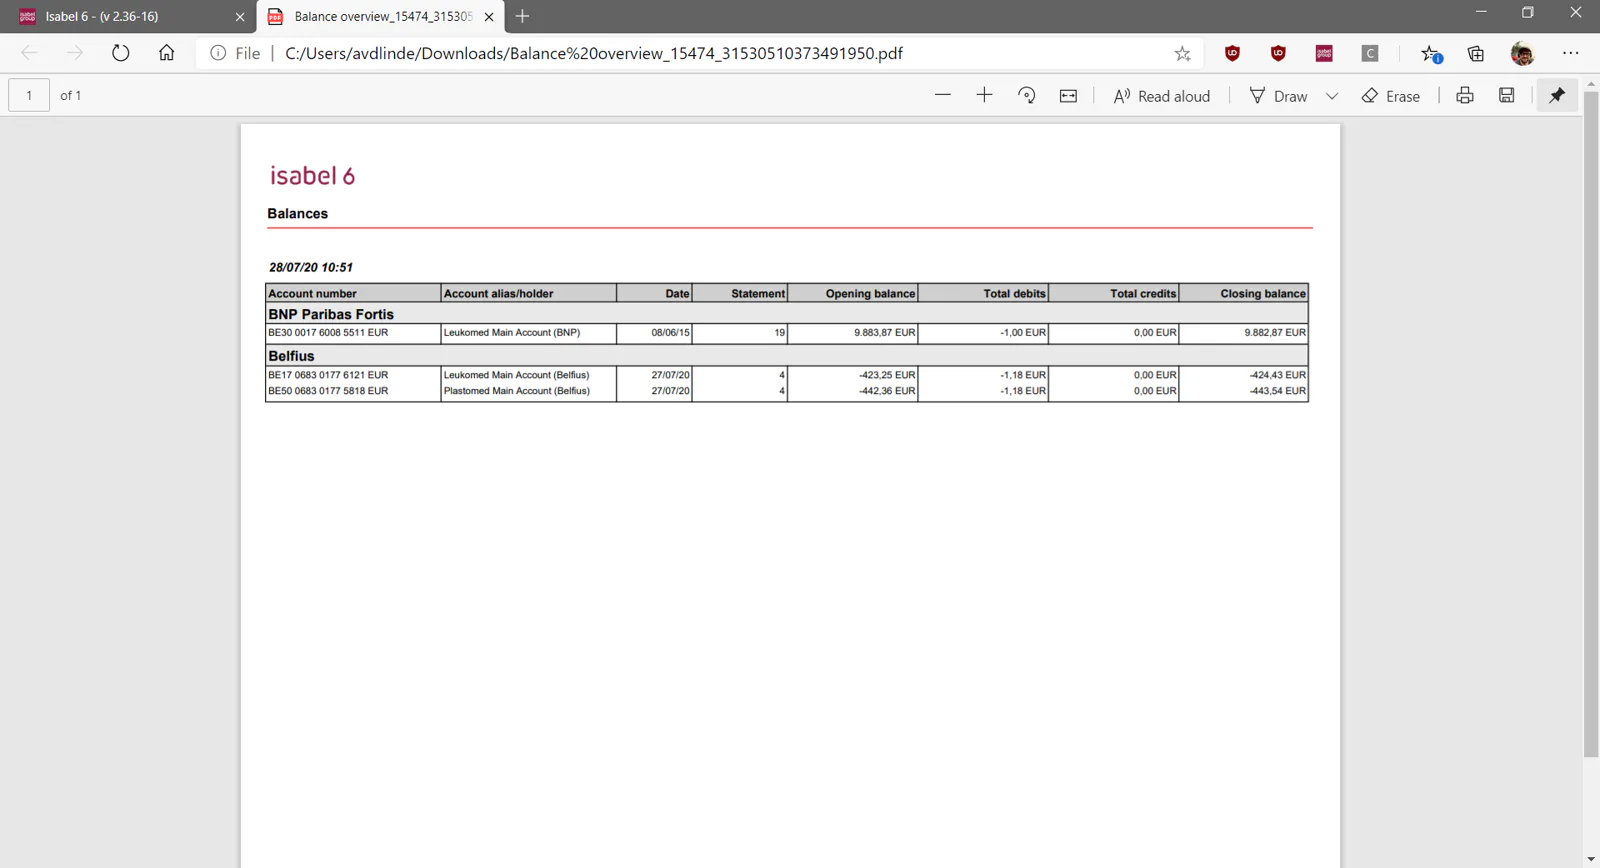Select the Balance overview PDF tab
Image resolution: width=1600 pixels, height=868 pixels.
coord(380,17)
